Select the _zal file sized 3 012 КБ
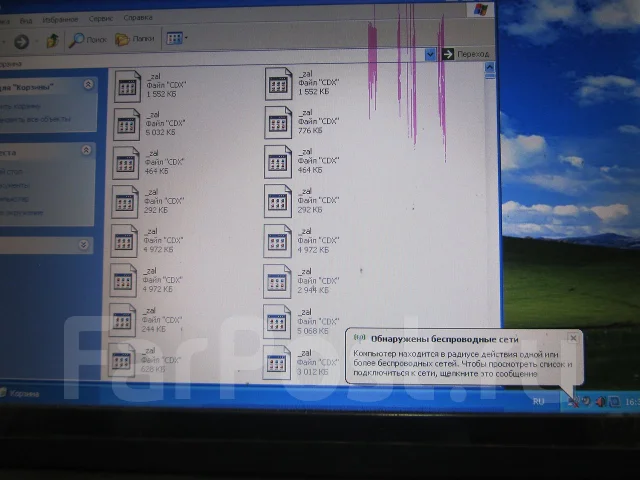 point(302,362)
